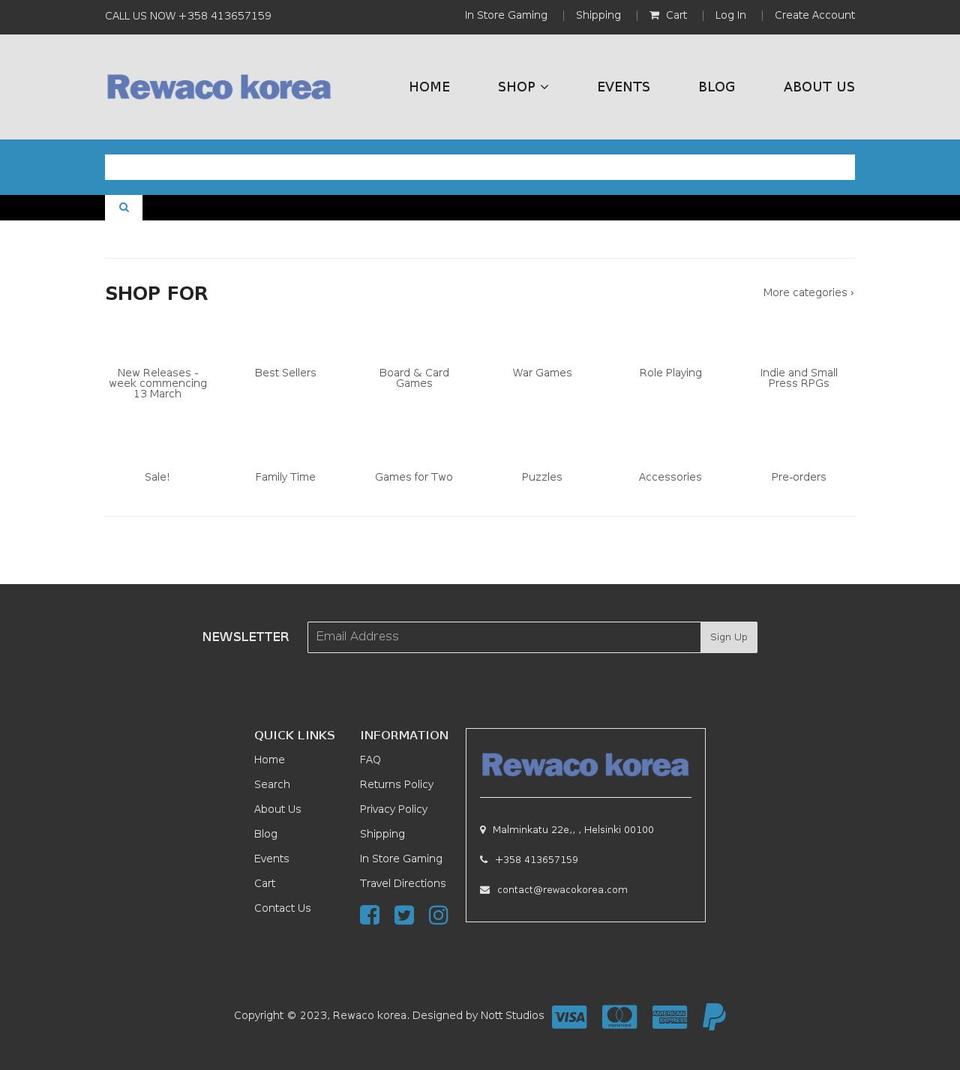The height and width of the screenshot is (1070, 960).
Task: Click Home in Quick Links
Action: coord(269,760)
